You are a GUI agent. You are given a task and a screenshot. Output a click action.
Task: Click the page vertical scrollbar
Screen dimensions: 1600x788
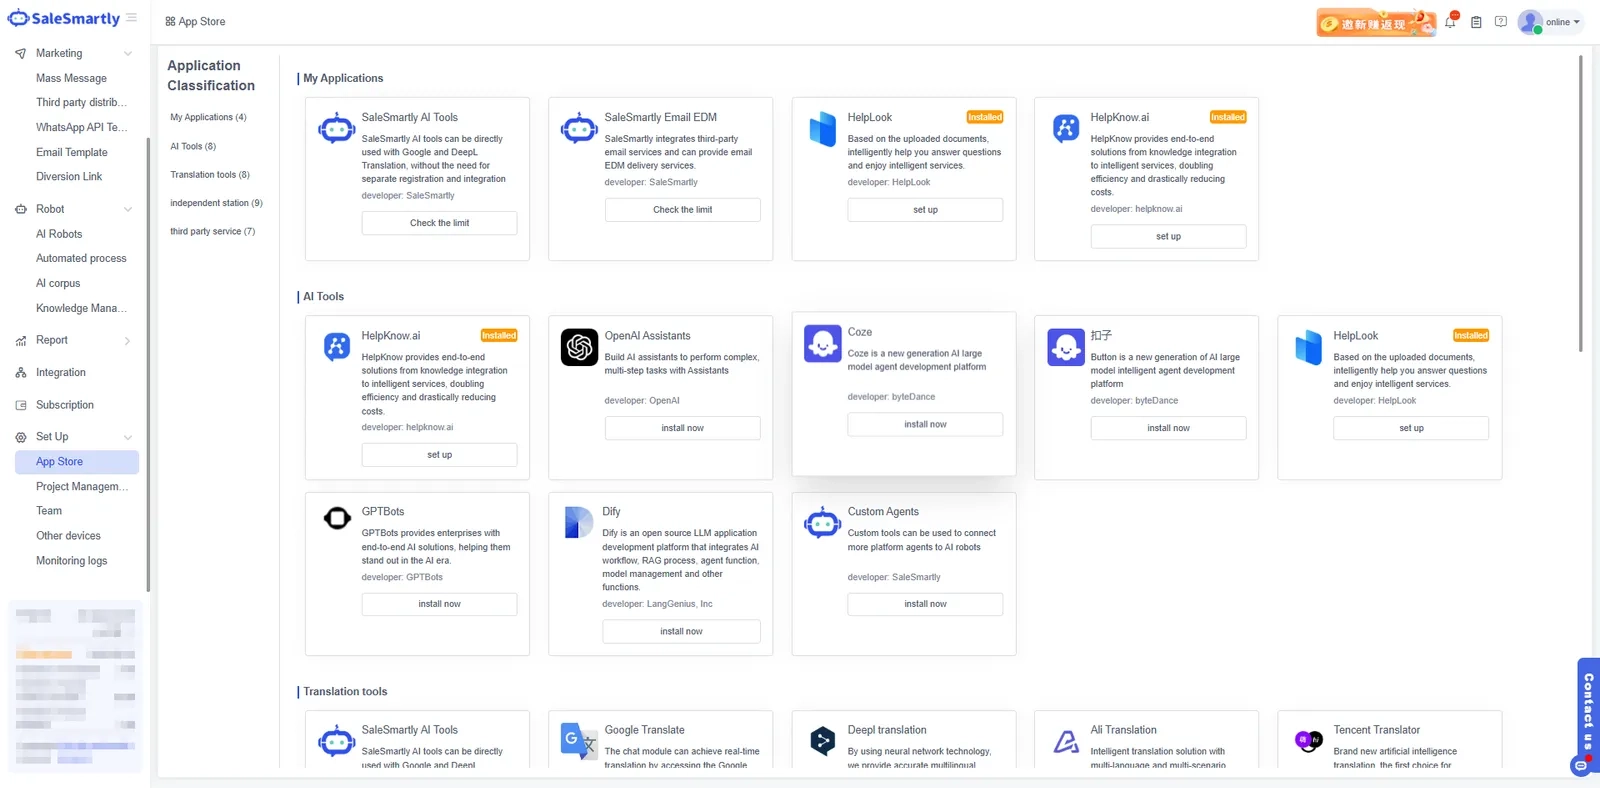pos(1581,203)
